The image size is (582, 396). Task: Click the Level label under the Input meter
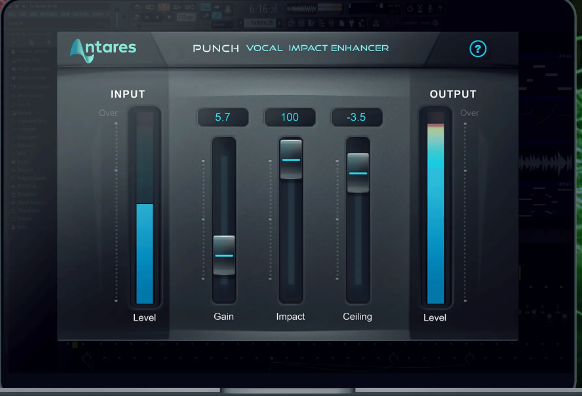point(144,318)
